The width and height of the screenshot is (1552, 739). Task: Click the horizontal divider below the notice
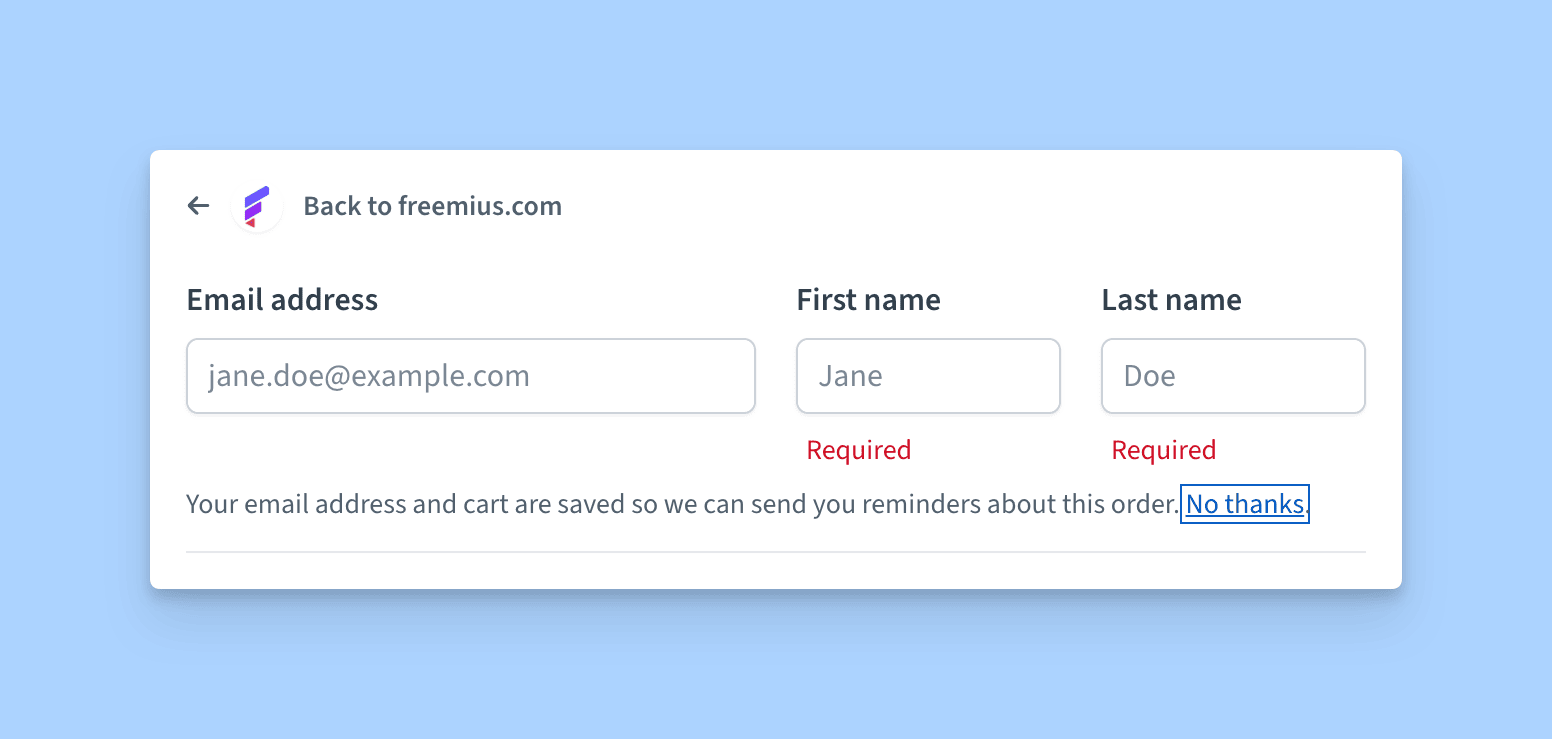coord(776,552)
